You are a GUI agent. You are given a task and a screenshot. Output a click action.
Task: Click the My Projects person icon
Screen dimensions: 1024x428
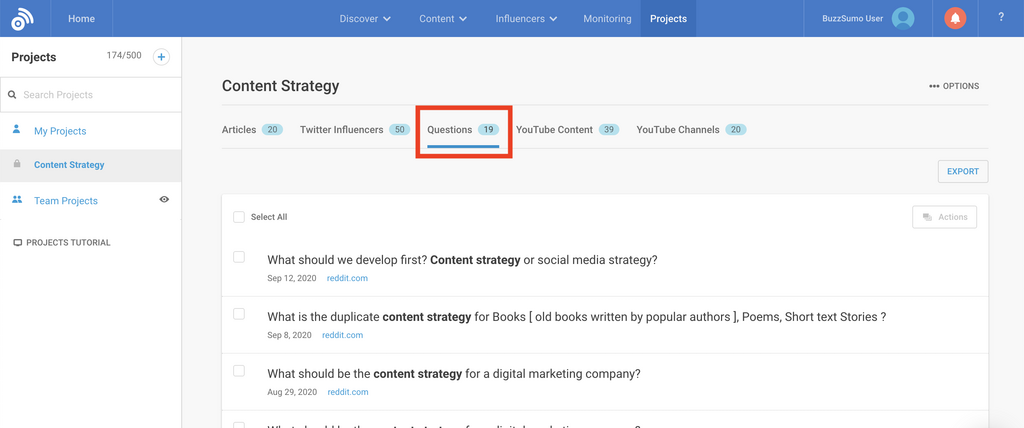17,130
